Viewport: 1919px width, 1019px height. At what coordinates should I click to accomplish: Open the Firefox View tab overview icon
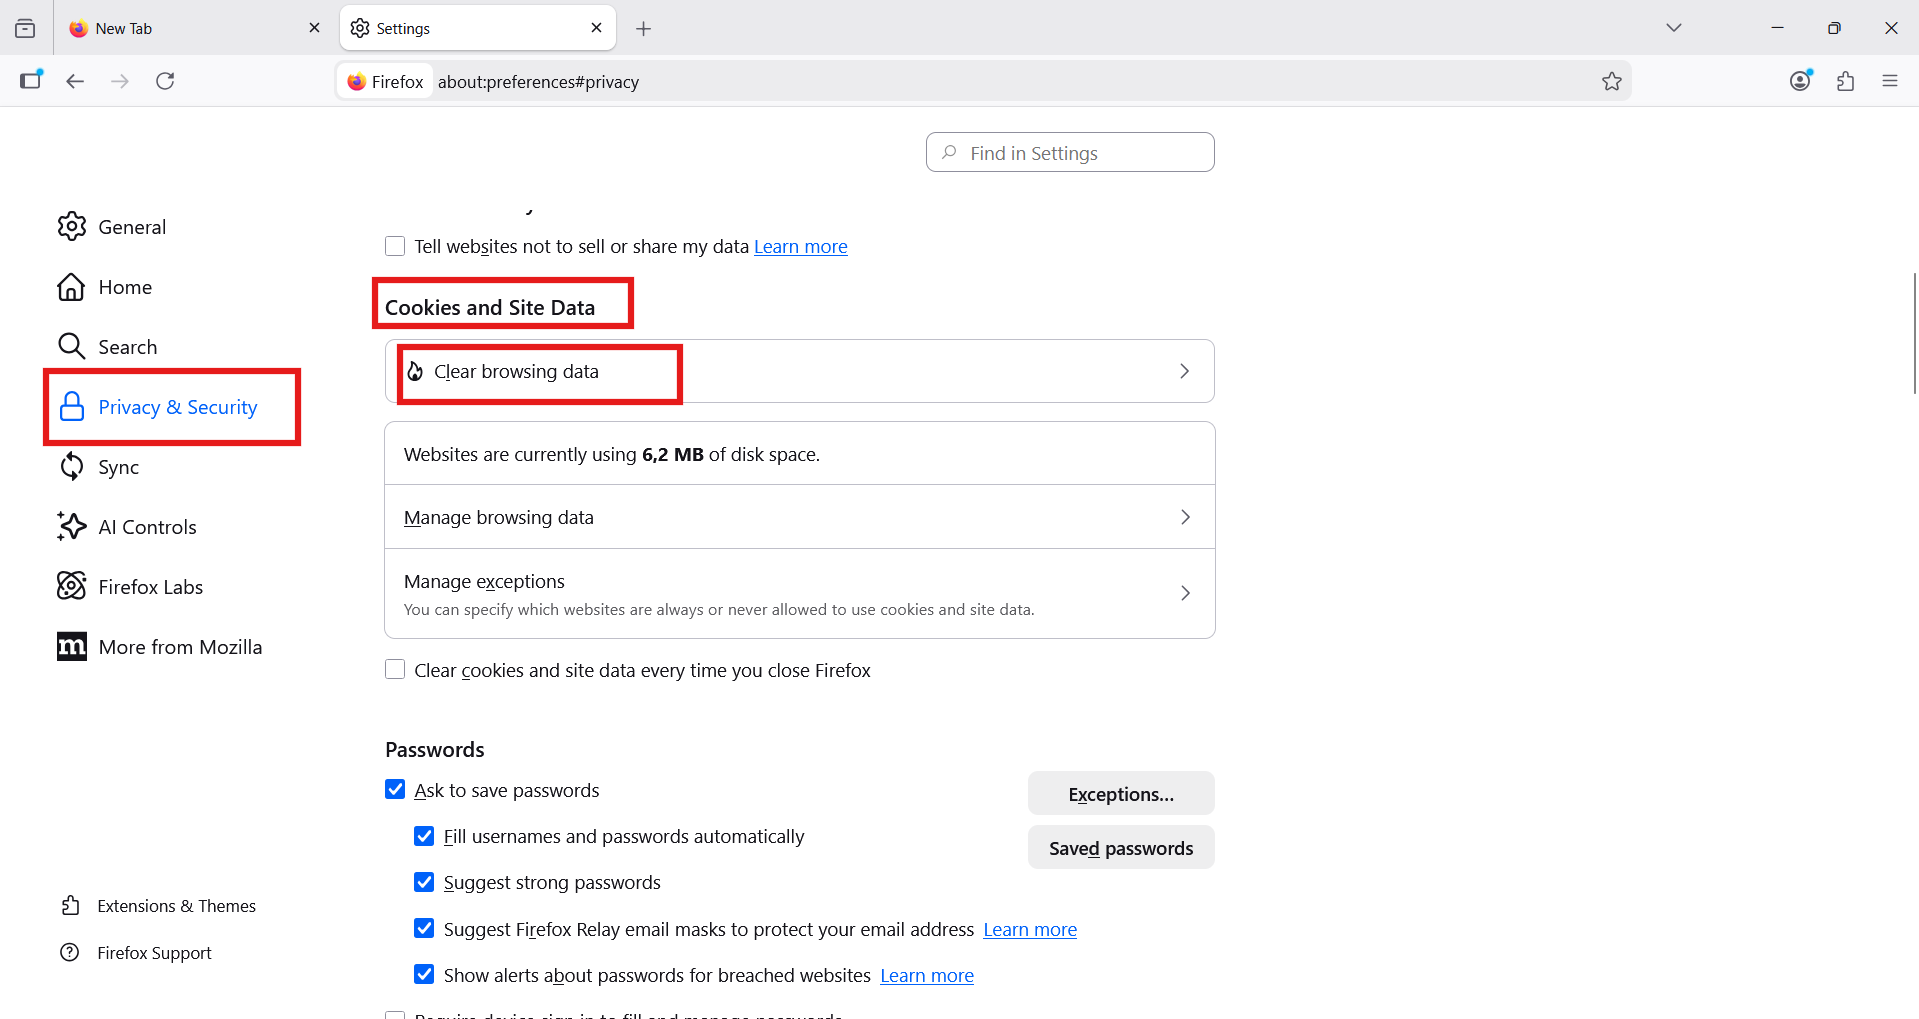(x=25, y=29)
